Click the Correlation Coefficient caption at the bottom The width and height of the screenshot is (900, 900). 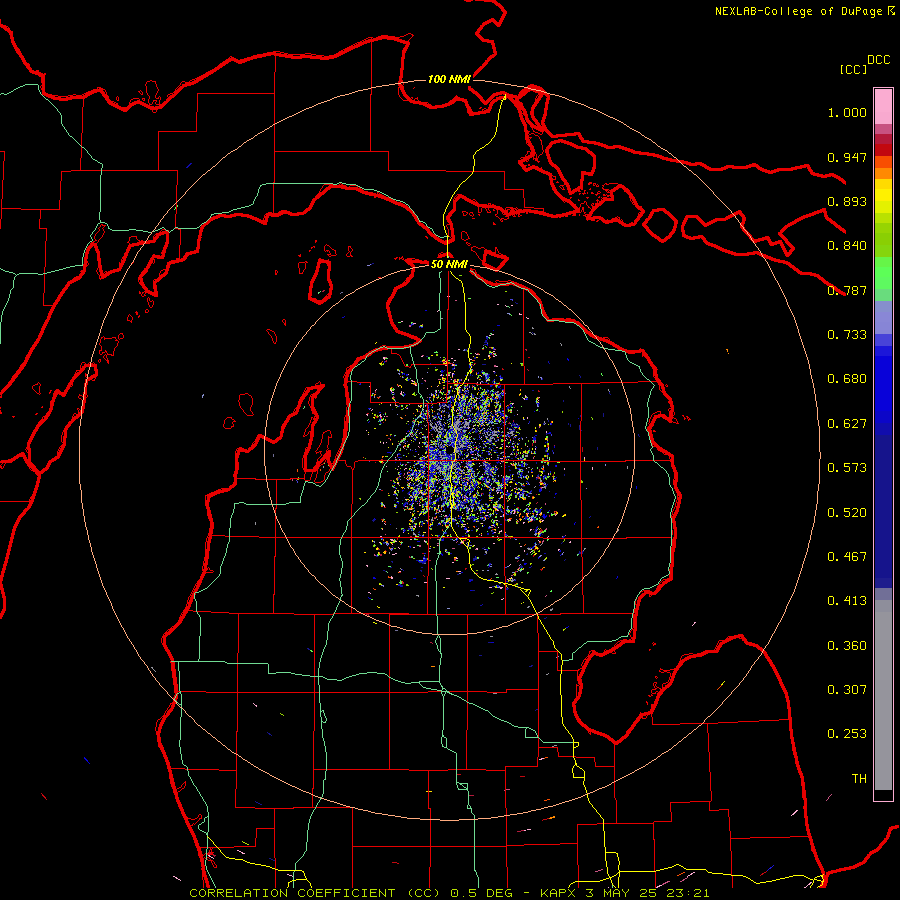(449, 893)
